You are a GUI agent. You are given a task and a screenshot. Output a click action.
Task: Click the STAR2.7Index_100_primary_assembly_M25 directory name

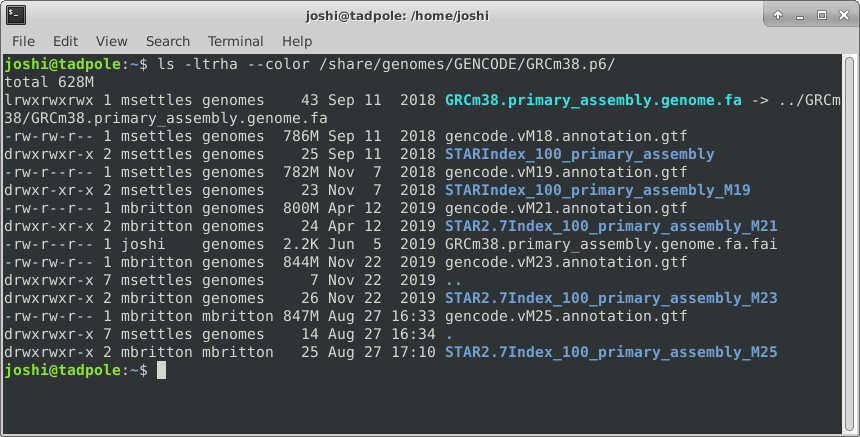pos(610,353)
